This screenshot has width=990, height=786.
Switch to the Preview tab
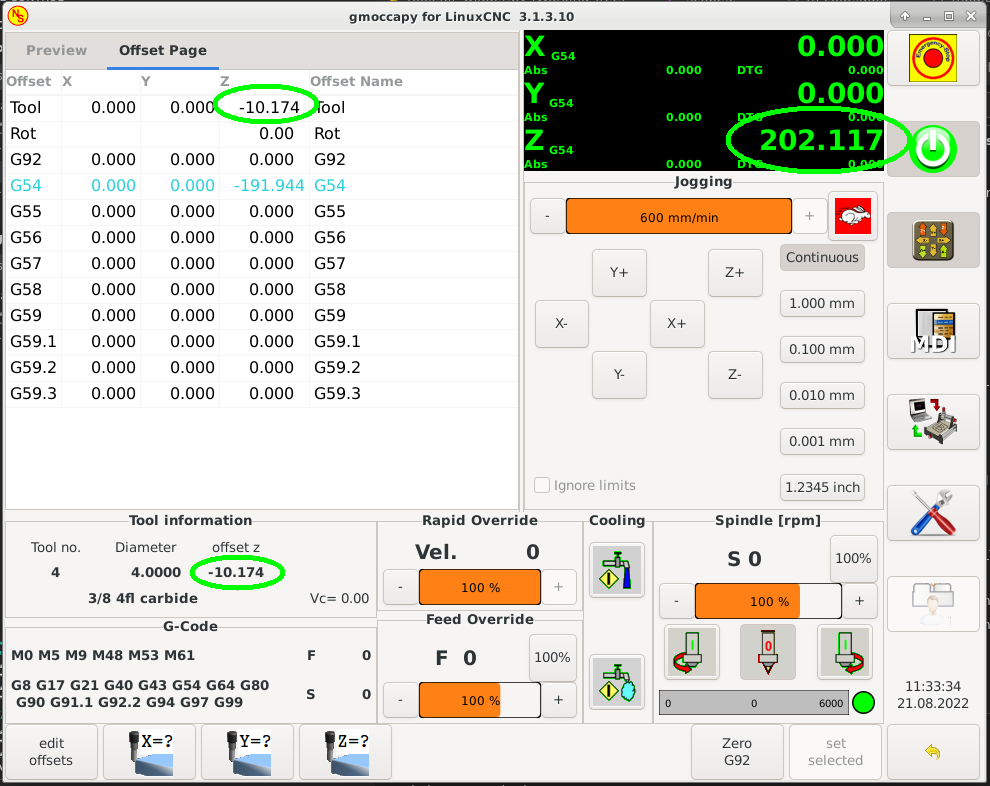pyautogui.click(x=56, y=50)
